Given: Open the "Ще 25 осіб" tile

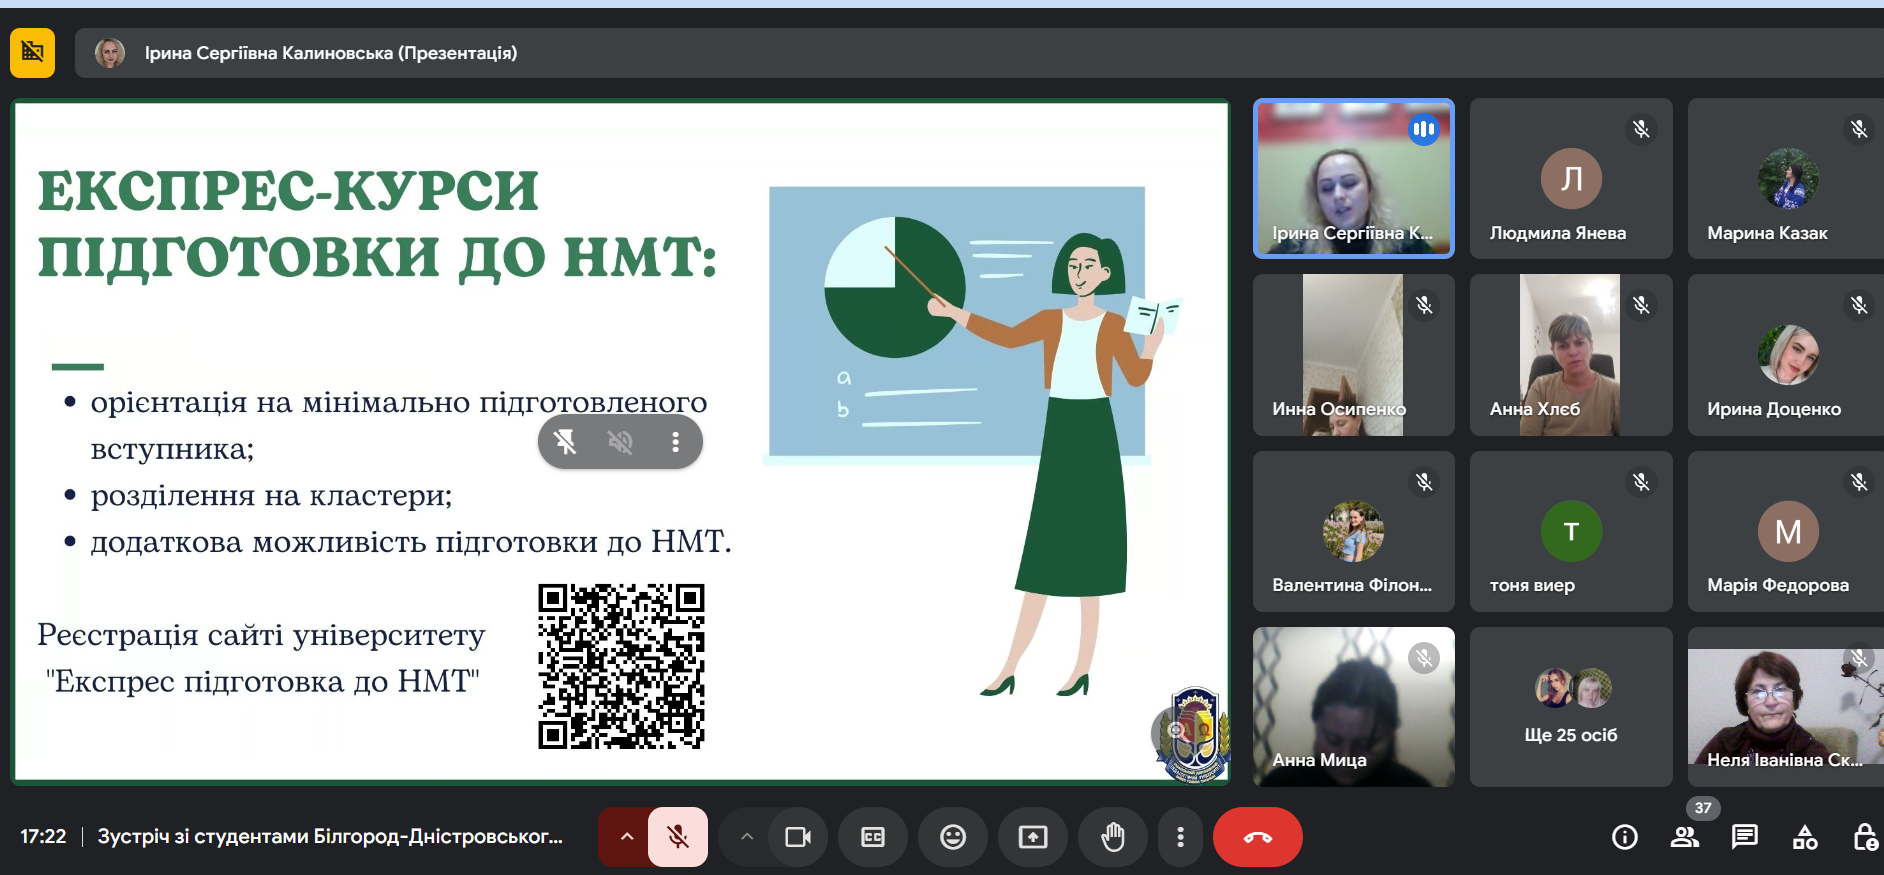Looking at the screenshot, I should pyautogui.click(x=1571, y=707).
